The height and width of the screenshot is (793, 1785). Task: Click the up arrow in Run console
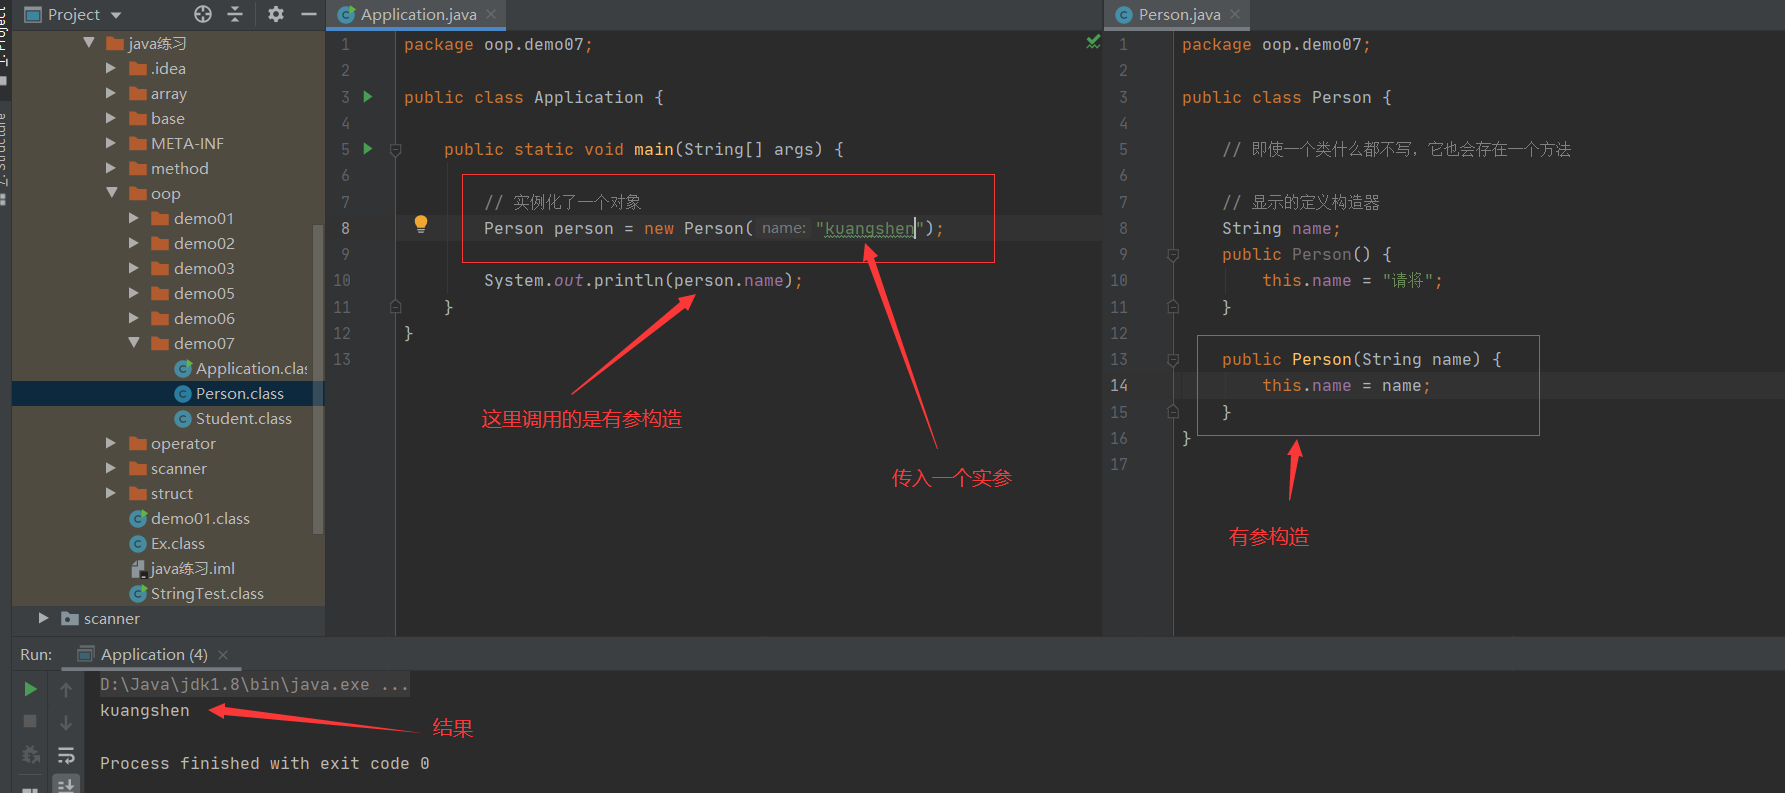pyautogui.click(x=66, y=689)
